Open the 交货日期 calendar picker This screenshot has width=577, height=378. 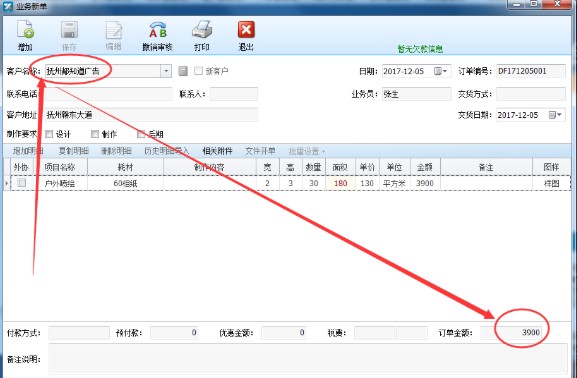click(555, 115)
